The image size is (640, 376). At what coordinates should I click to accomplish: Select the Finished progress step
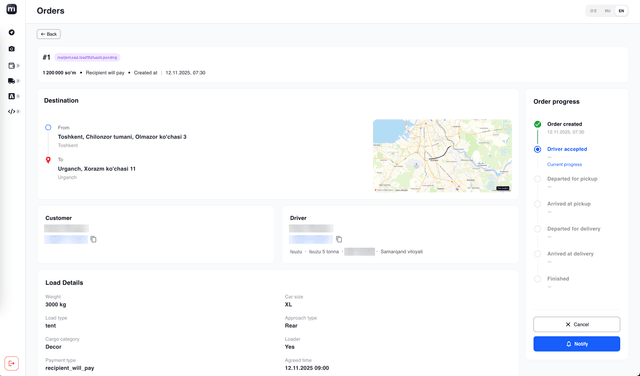tap(558, 278)
